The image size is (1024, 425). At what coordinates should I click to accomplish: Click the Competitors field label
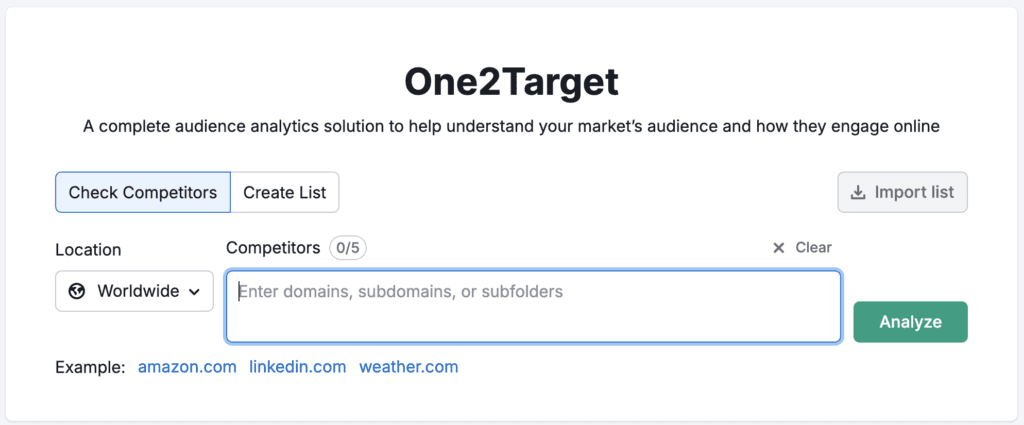coord(273,248)
